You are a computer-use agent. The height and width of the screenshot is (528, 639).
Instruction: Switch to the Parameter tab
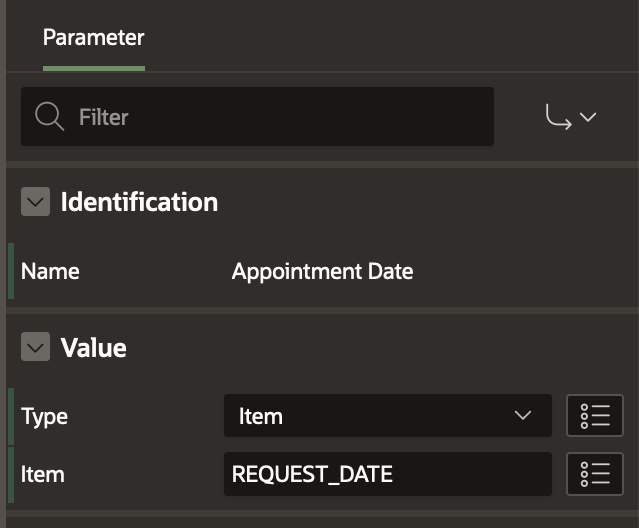point(94,38)
